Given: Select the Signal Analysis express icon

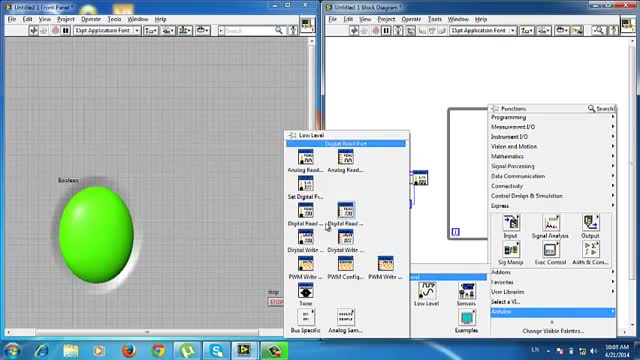Looking at the screenshot, I should [x=550, y=223].
